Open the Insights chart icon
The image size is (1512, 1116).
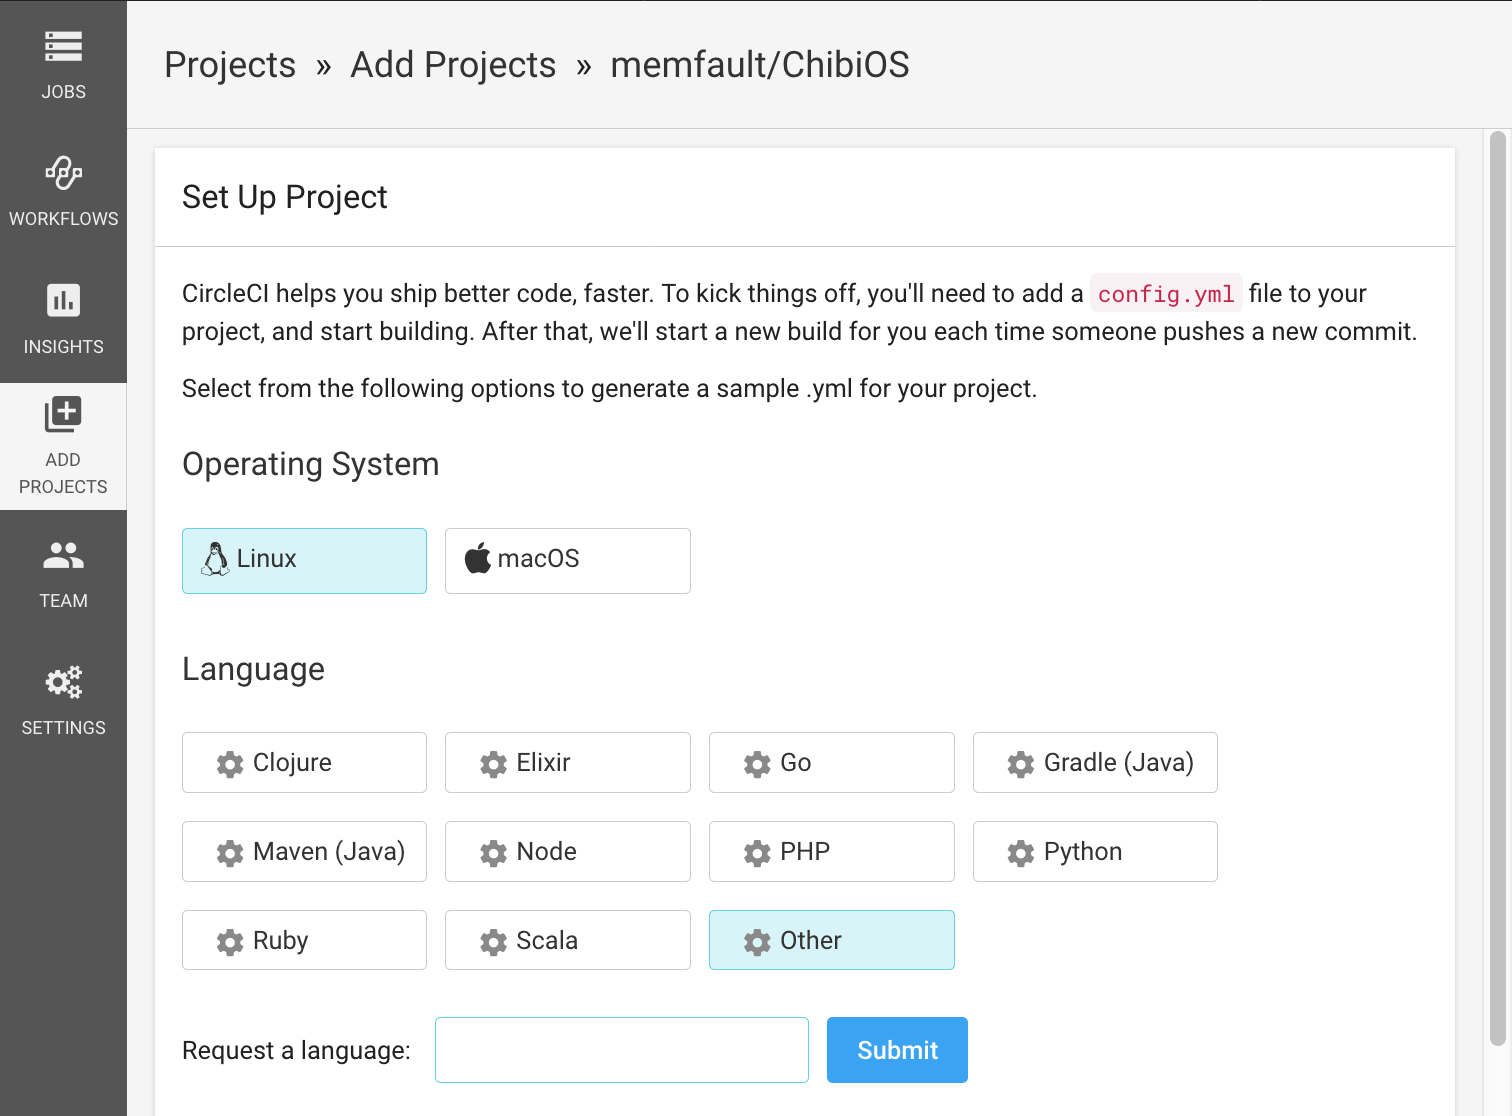[x=63, y=300]
